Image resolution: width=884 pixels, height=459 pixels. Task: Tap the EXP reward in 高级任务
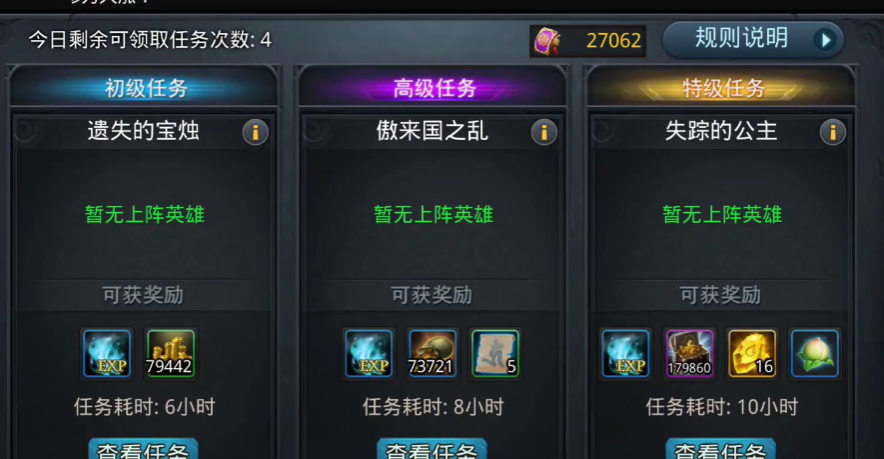(369, 354)
